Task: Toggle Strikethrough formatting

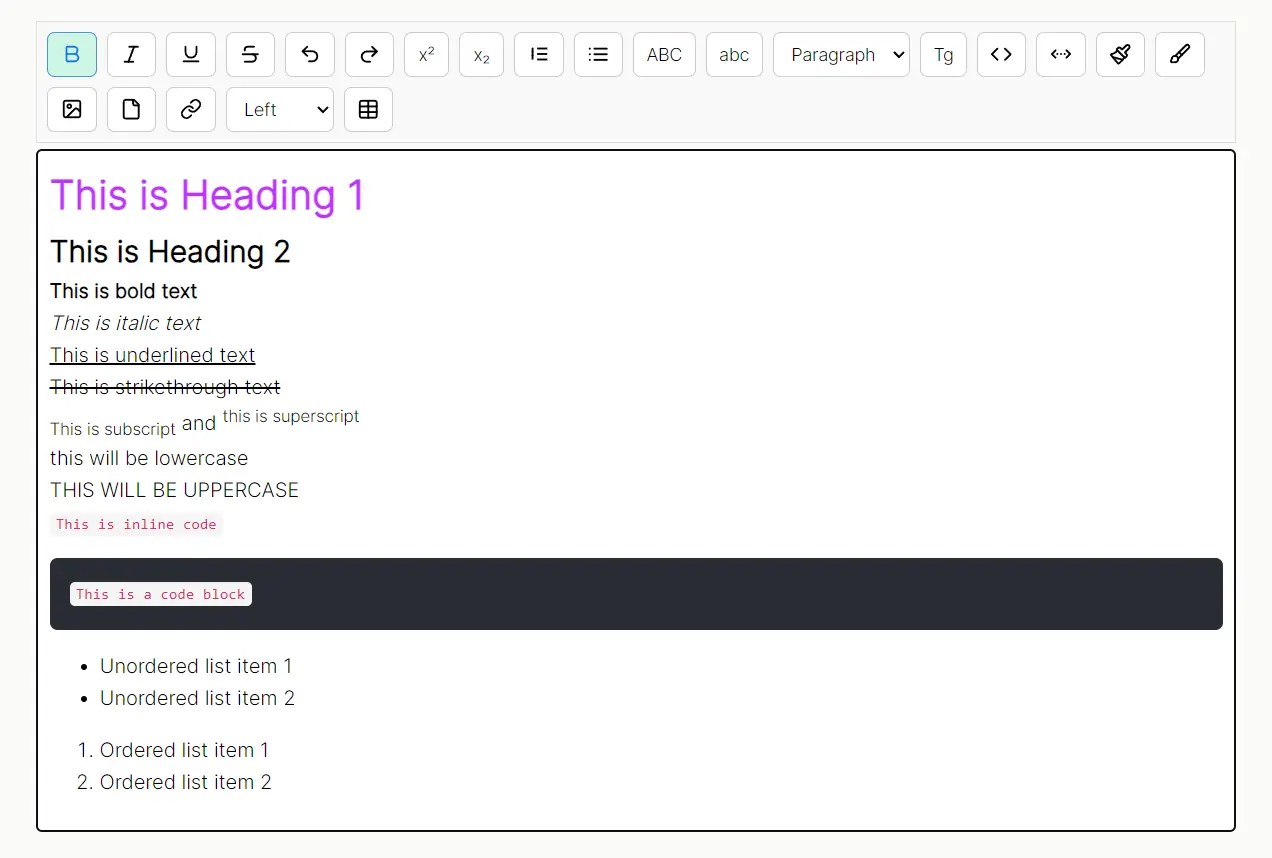Action: pos(250,55)
